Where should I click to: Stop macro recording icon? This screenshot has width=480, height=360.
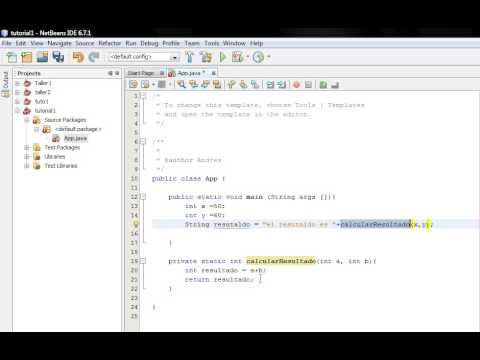(308, 84)
